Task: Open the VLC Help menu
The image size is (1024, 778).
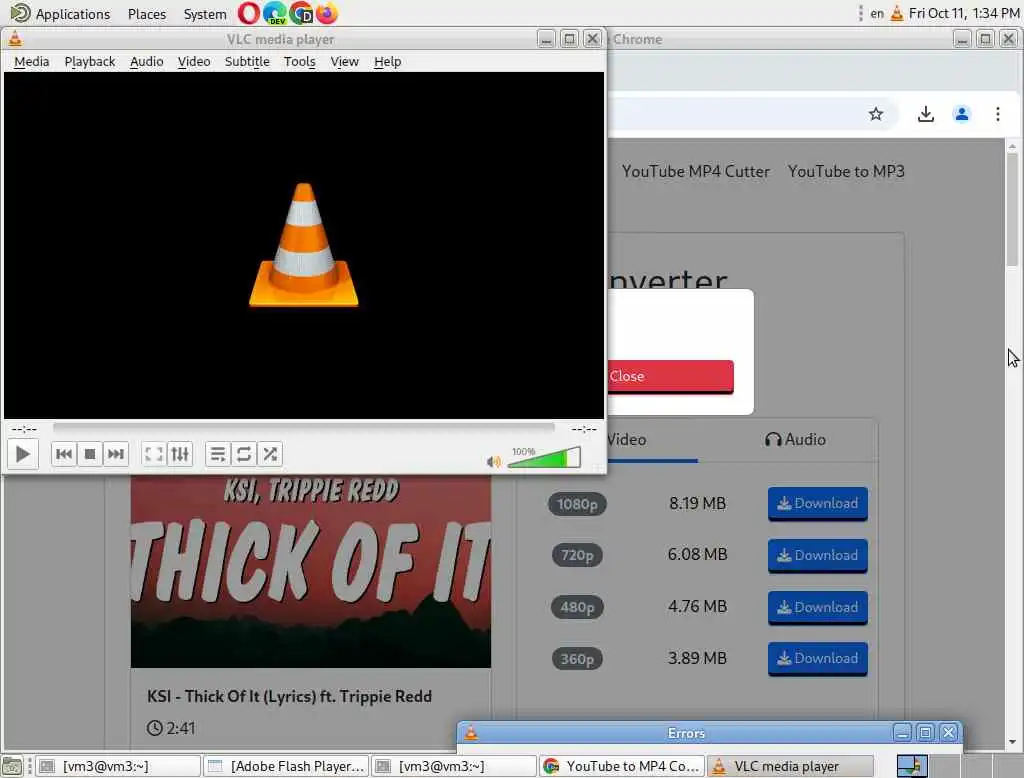Action: (x=387, y=61)
